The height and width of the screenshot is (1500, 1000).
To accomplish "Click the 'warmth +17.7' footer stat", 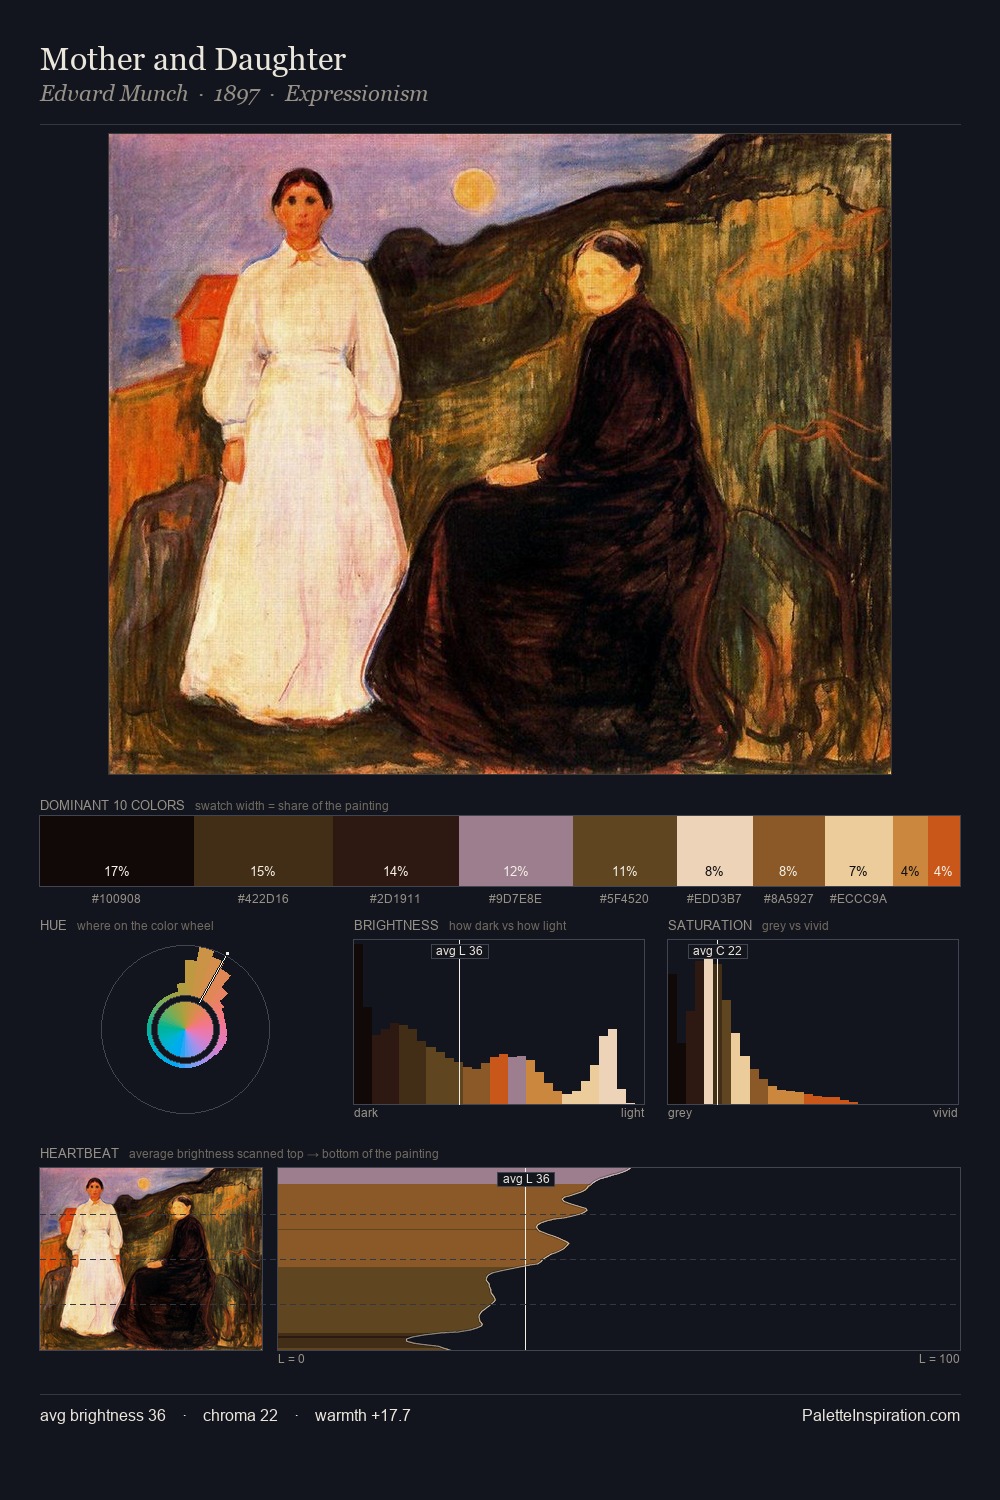I will pyautogui.click(x=362, y=1416).
